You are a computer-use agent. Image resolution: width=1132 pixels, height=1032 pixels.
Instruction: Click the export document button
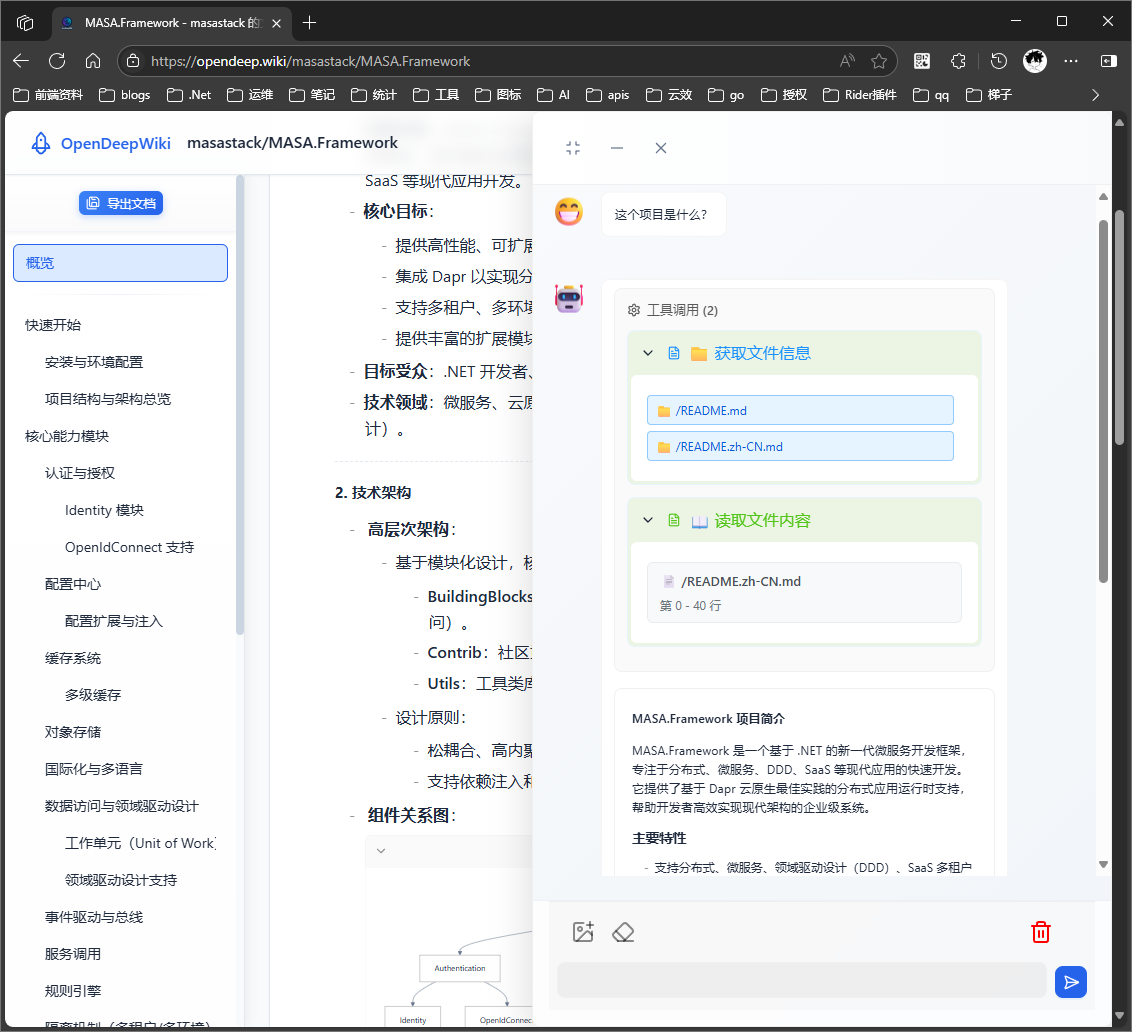(121, 203)
